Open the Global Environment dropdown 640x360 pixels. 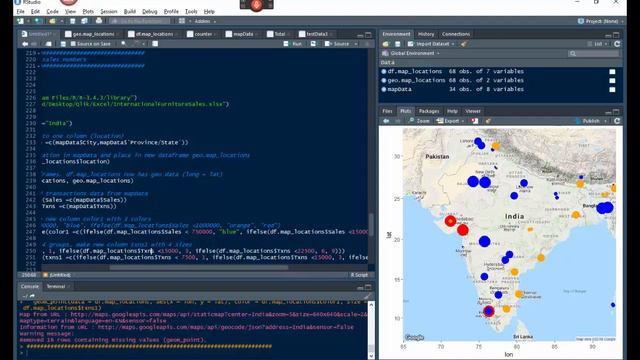411,53
